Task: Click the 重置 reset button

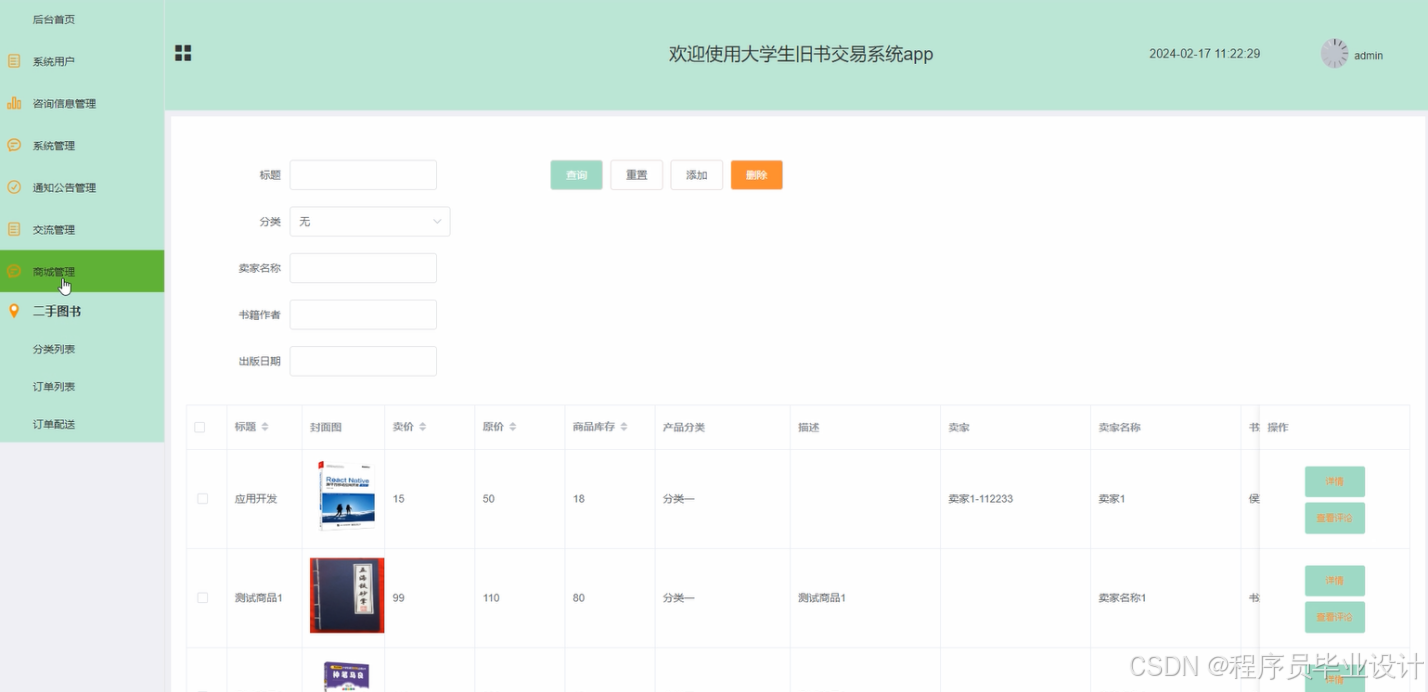Action: tap(637, 175)
